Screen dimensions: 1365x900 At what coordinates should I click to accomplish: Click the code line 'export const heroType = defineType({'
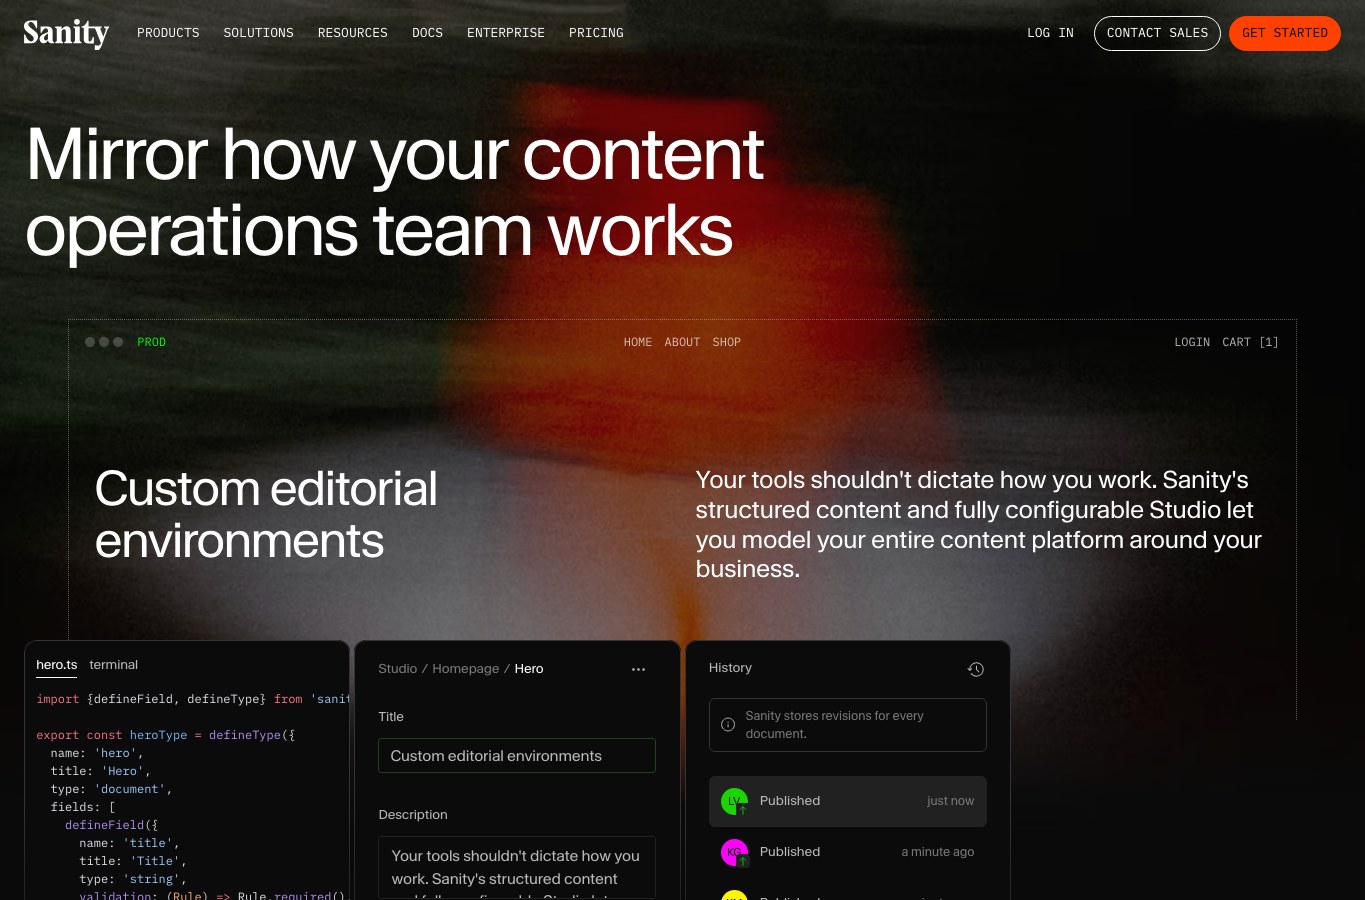pos(166,735)
